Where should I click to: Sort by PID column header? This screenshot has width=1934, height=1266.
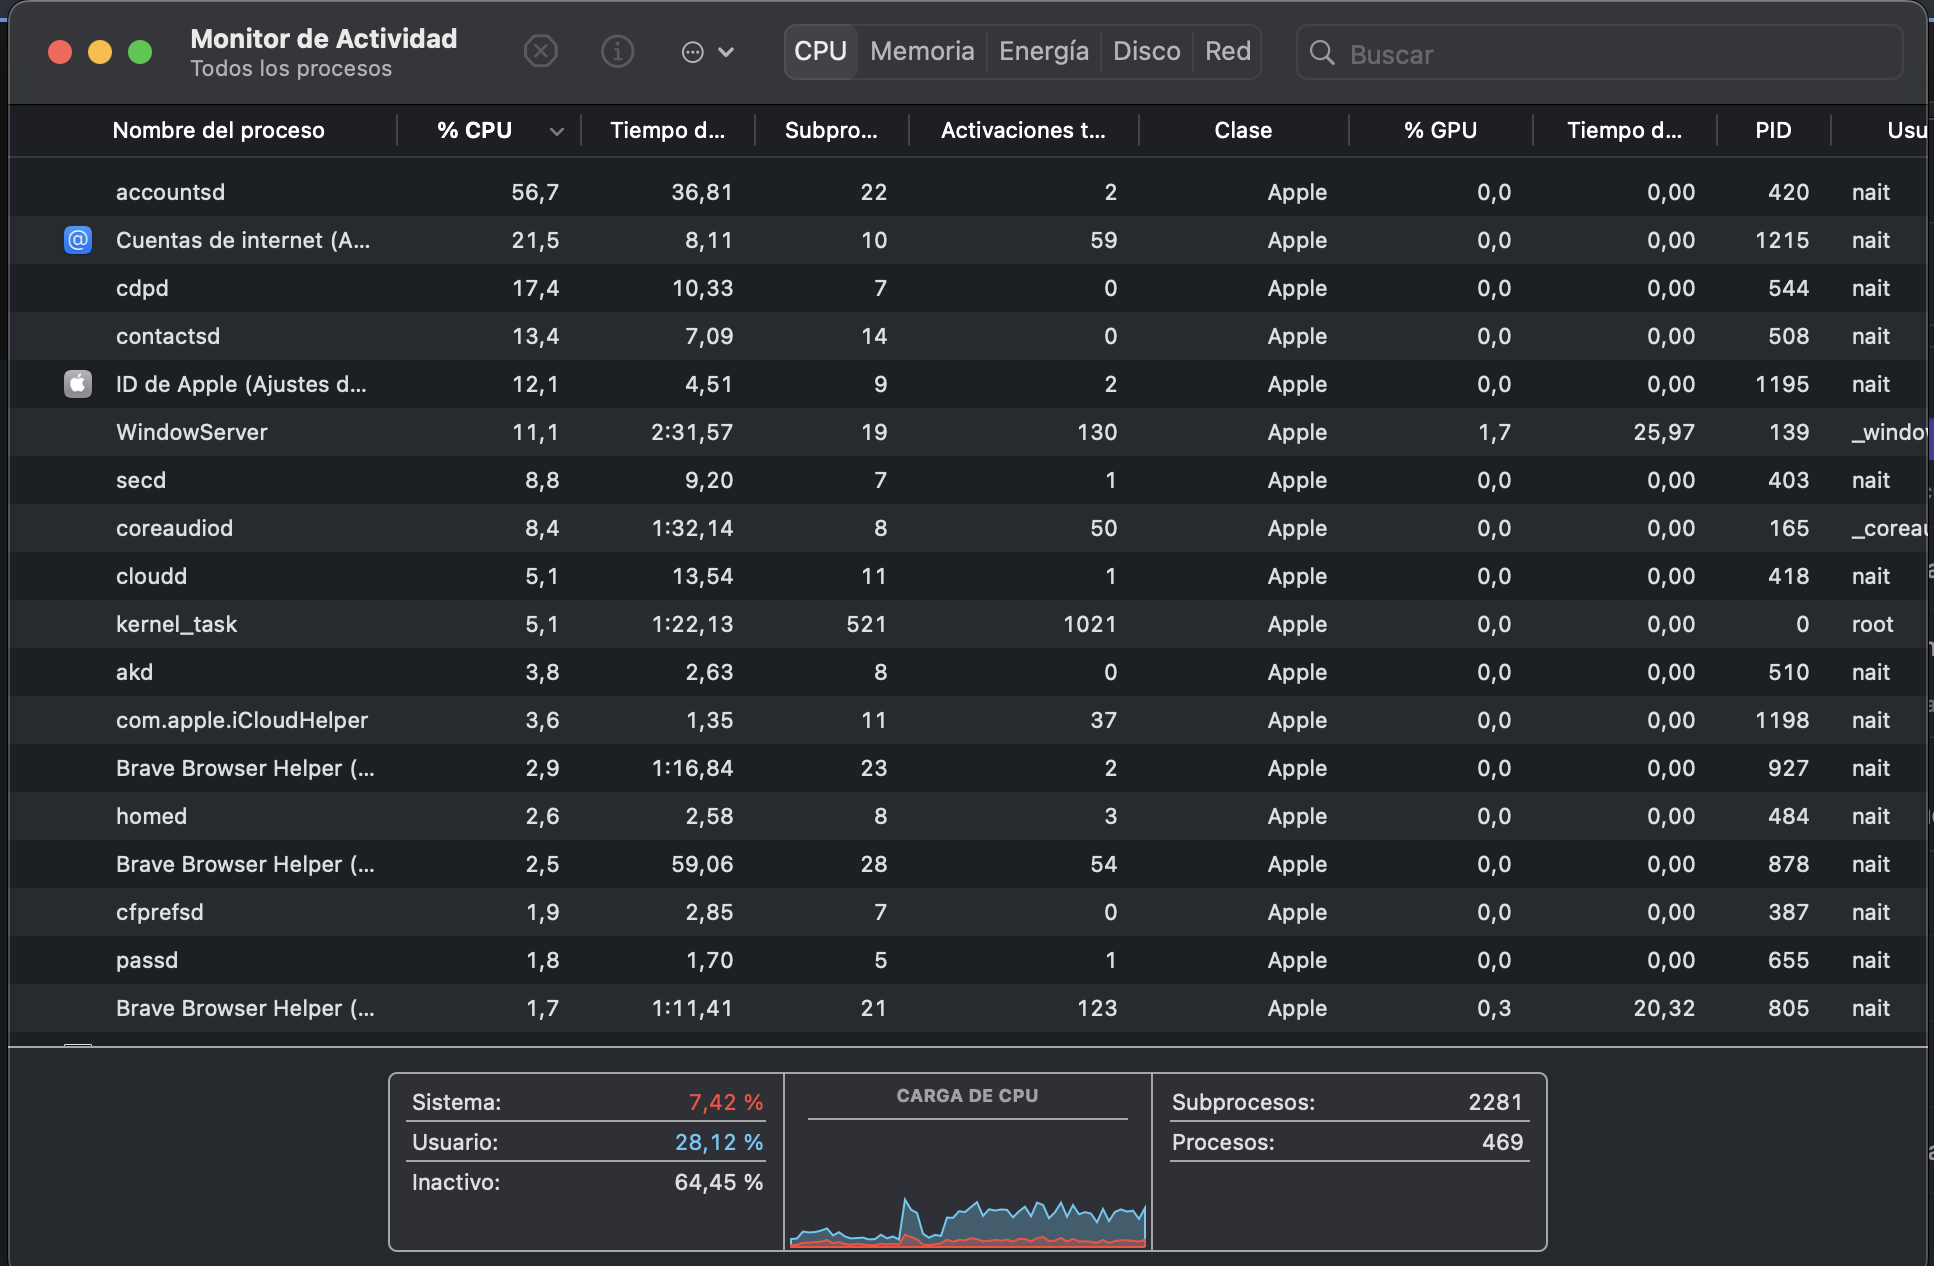click(1772, 131)
